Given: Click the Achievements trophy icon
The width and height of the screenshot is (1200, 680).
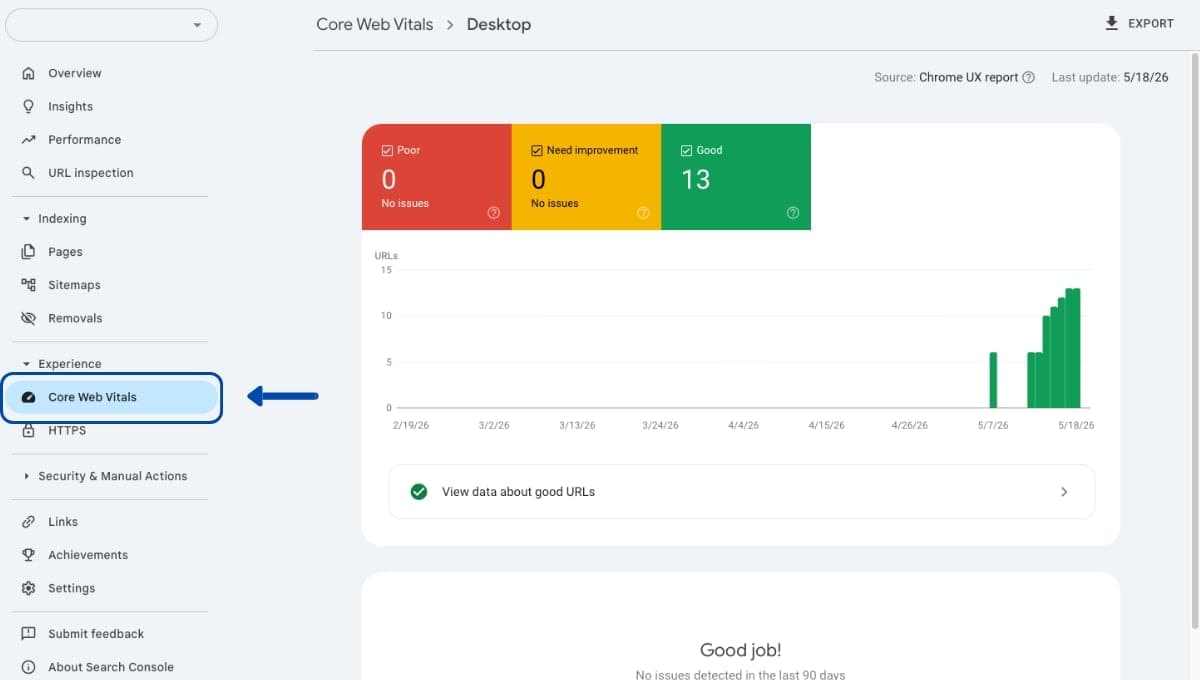Looking at the screenshot, I should pyautogui.click(x=28, y=555).
